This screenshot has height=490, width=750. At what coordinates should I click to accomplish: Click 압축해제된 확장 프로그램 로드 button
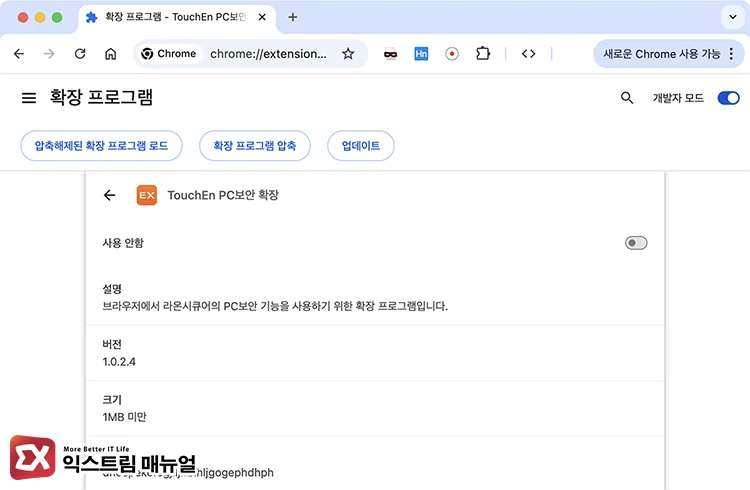(x=101, y=145)
